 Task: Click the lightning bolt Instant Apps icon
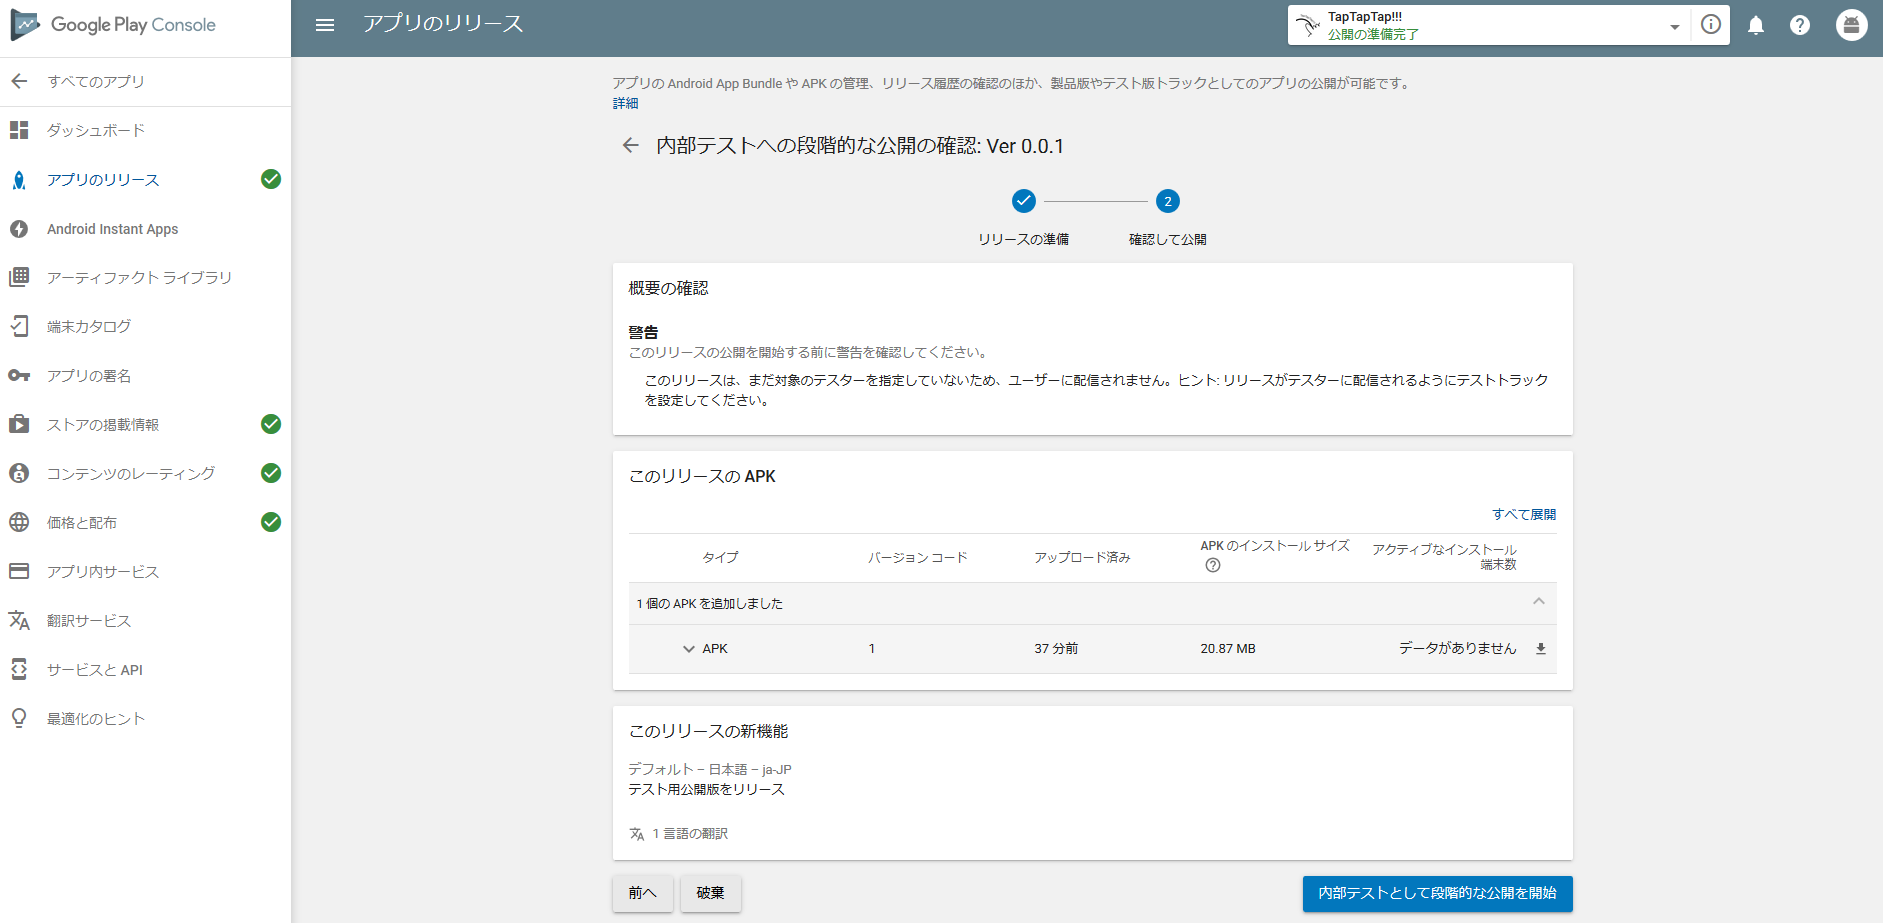(19, 229)
